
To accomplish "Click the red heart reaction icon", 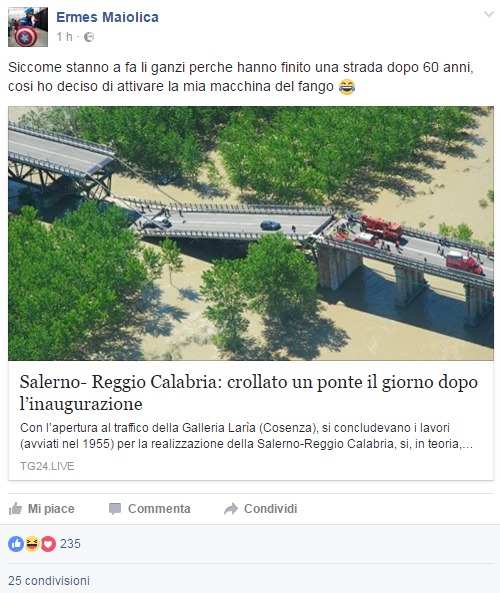I will pyautogui.click(x=48, y=544).
